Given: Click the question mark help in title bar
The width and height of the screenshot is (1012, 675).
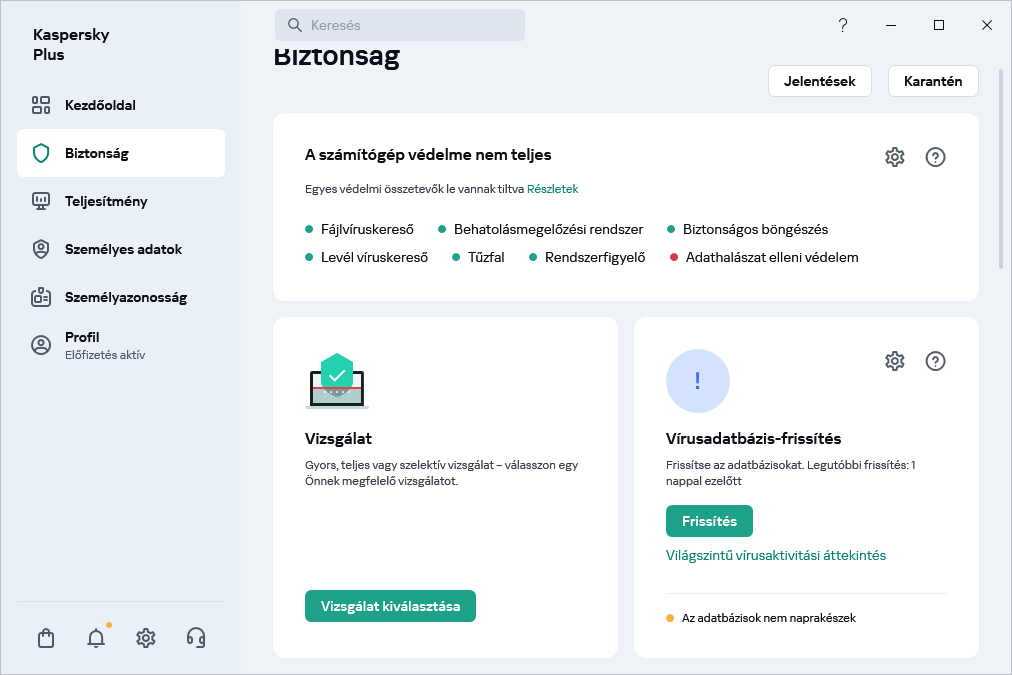Looking at the screenshot, I should (x=843, y=25).
